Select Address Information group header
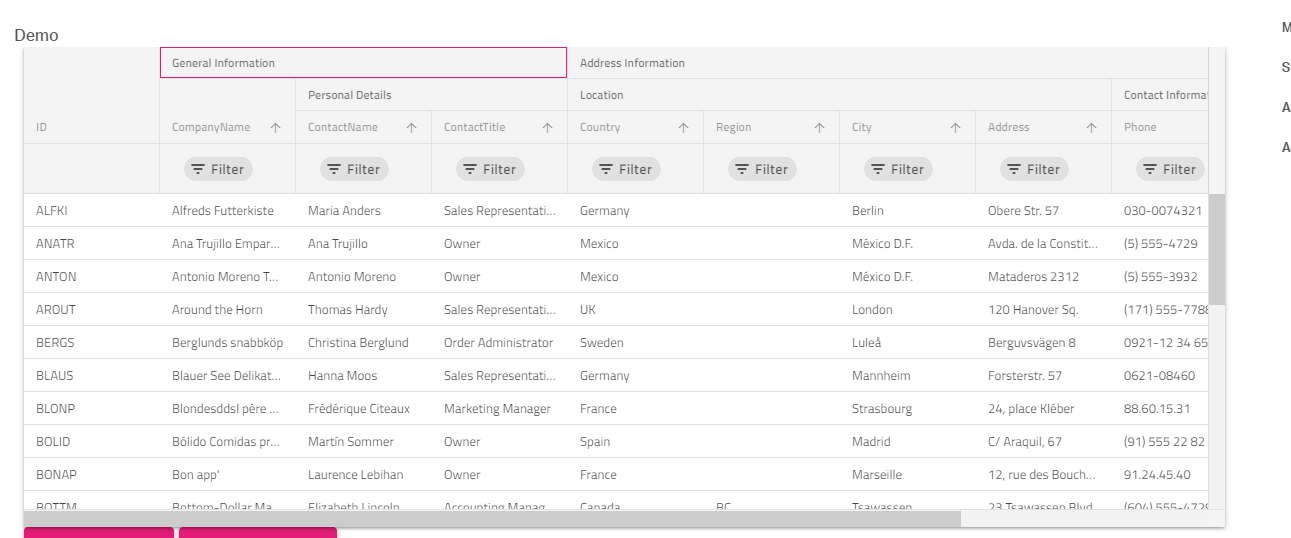Screen dimensions: 1291x538 click(888, 63)
